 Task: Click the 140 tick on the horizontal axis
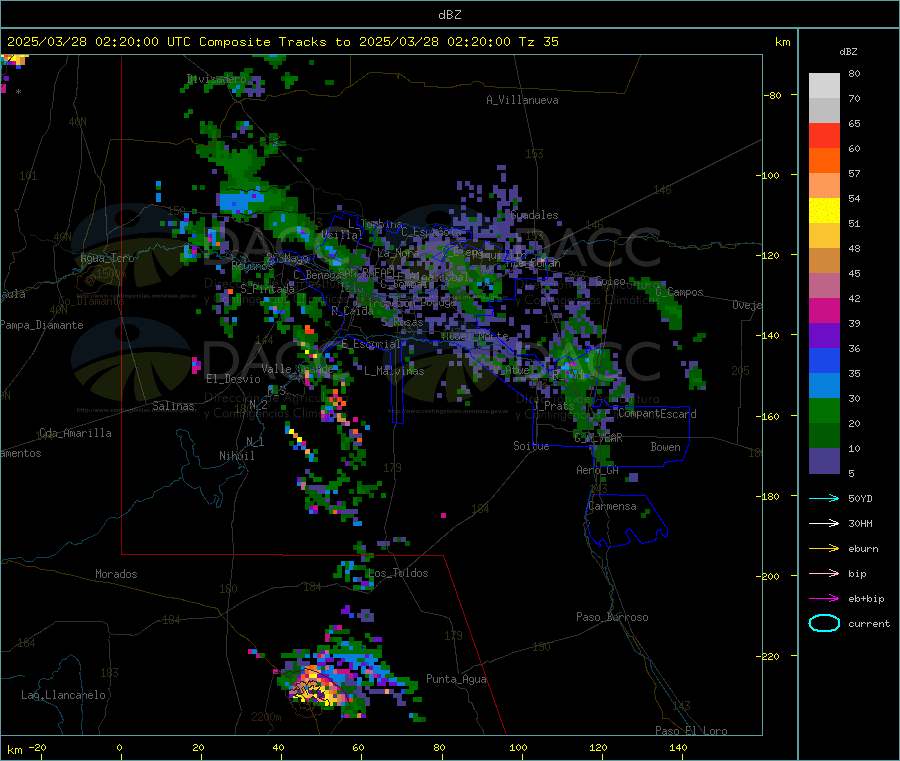tap(678, 747)
